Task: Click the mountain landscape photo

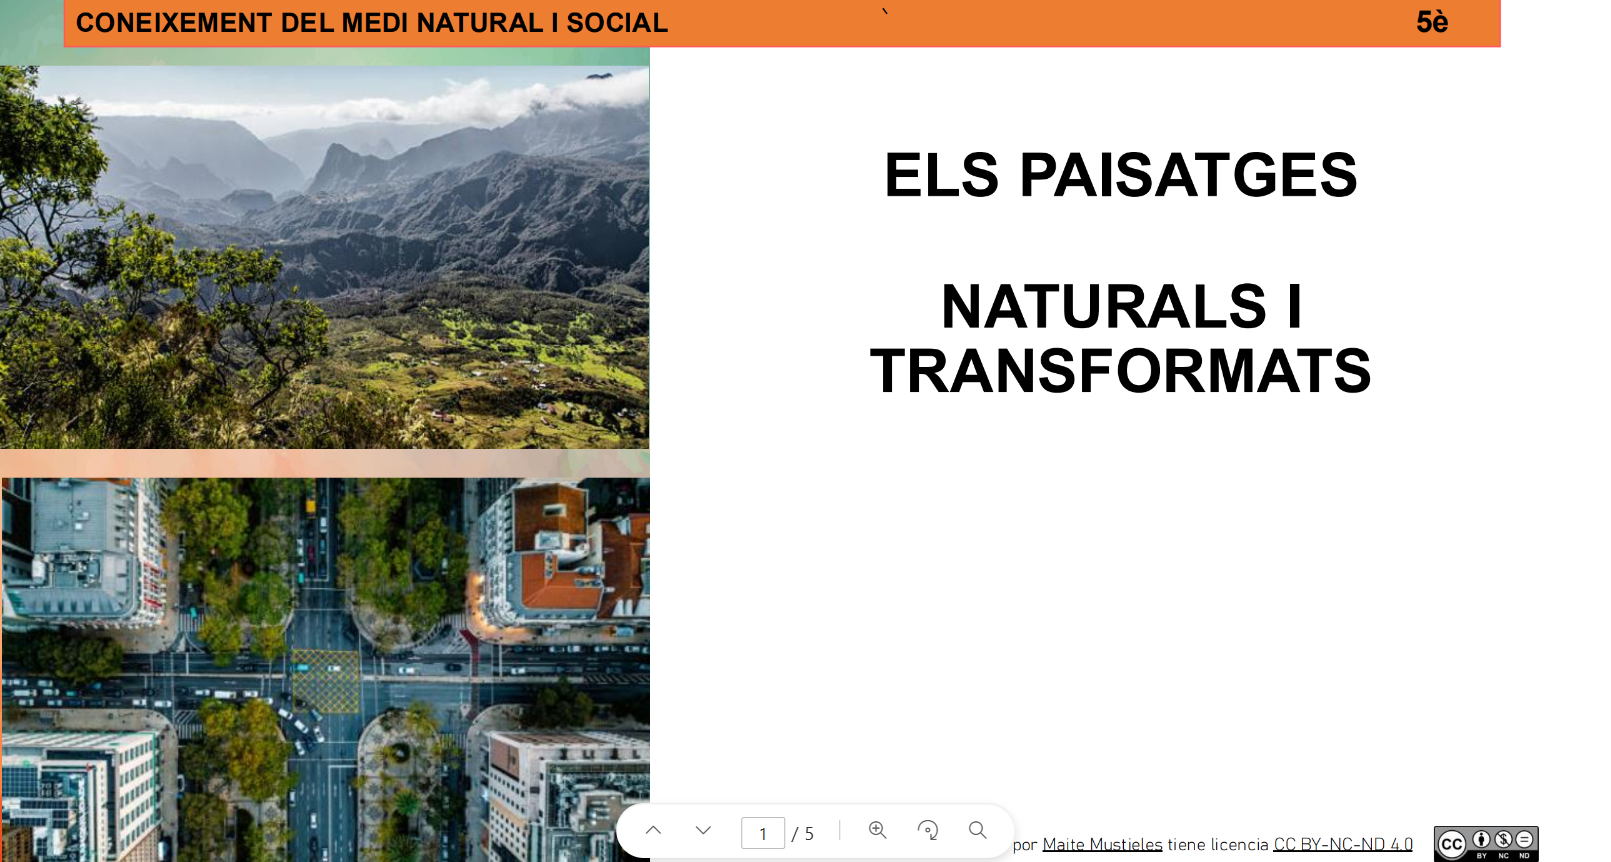Action: 324,257
